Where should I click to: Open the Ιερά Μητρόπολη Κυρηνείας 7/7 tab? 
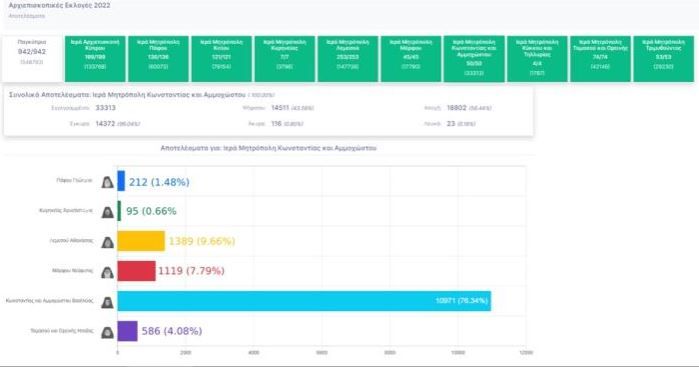[x=284, y=59]
